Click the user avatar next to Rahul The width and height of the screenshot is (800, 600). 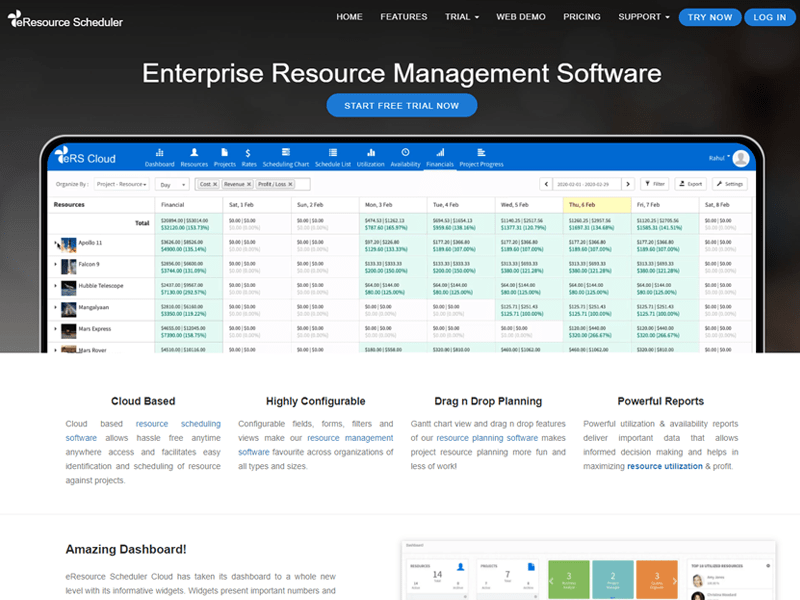pos(741,158)
